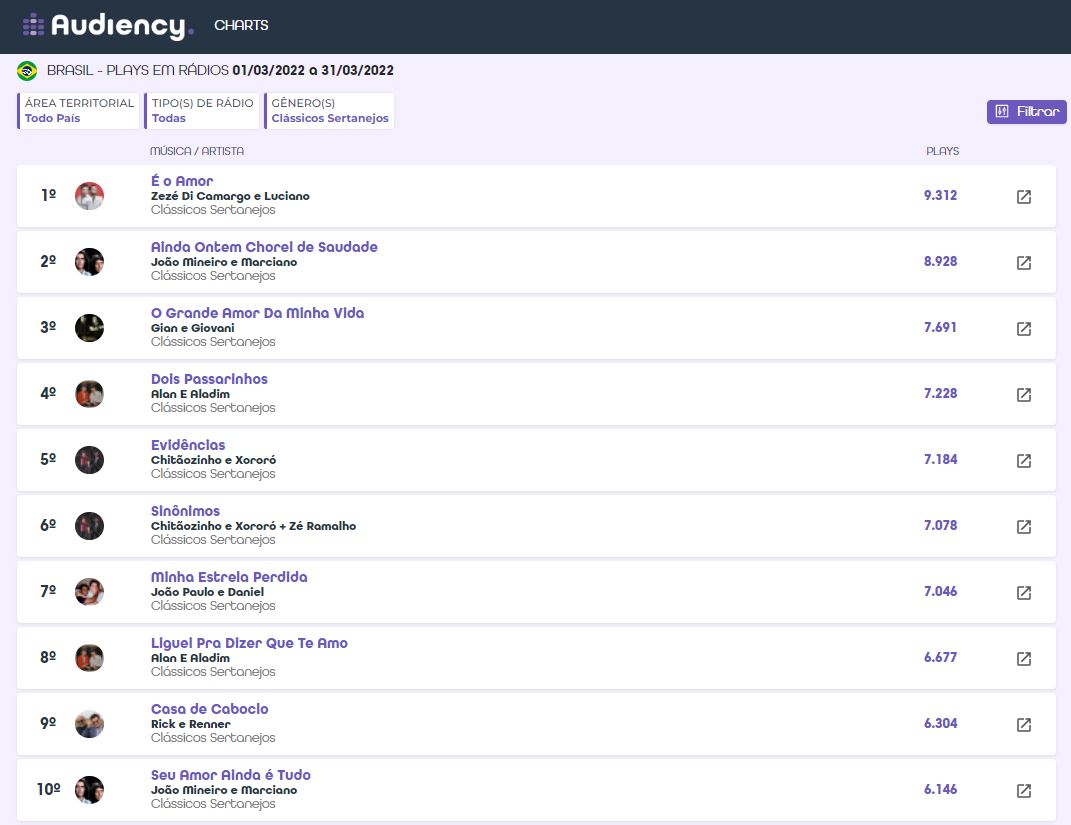Click play count 7.184
This screenshot has height=825, width=1071.
pyautogui.click(x=941, y=460)
